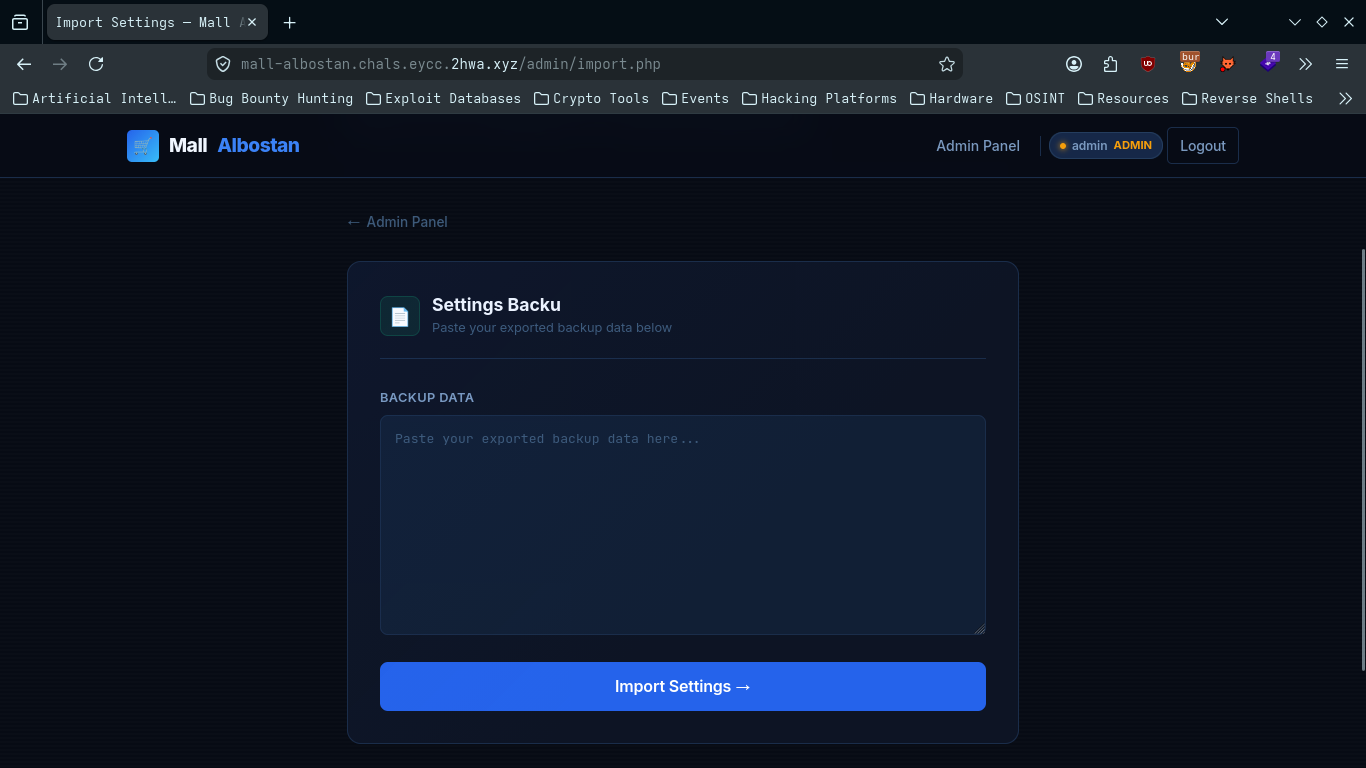1366x768 pixels.
Task: Open the Hardware bookmarks folder
Action: coord(951,98)
